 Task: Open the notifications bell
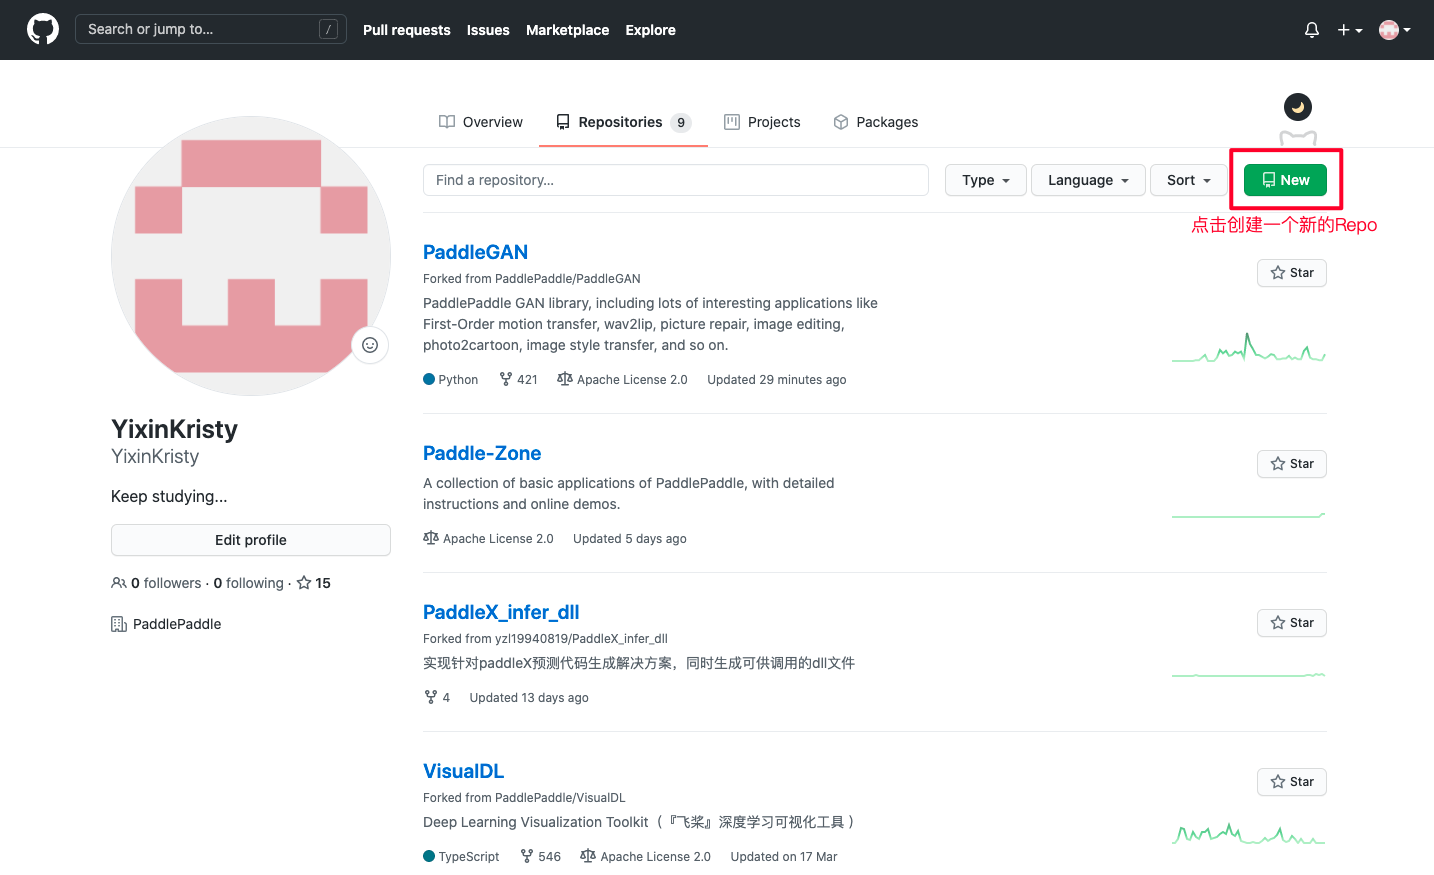[x=1312, y=30]
